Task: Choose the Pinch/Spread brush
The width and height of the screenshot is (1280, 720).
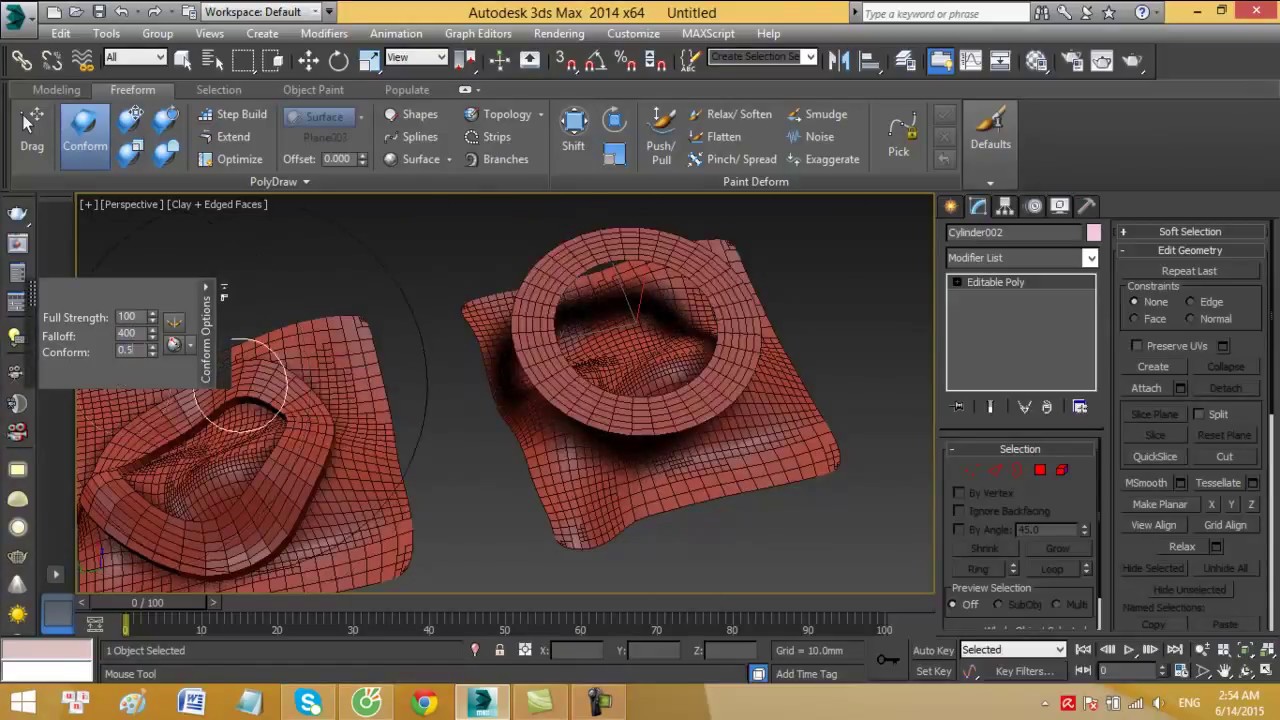Action: [x=732, y=159]
